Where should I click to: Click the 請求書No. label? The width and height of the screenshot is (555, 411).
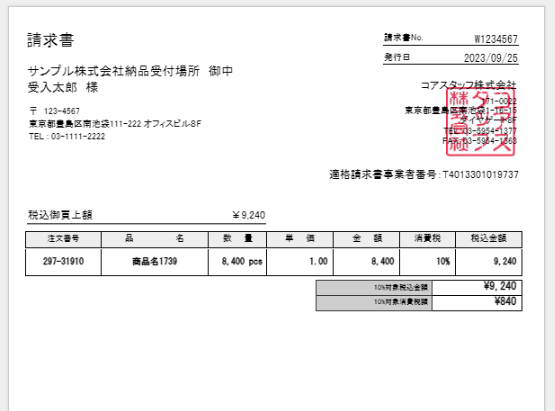click(x=404, y=38)
